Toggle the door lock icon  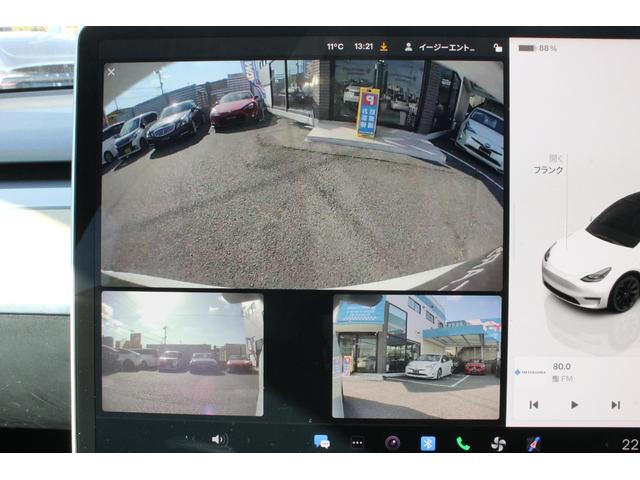coord(497,47)
